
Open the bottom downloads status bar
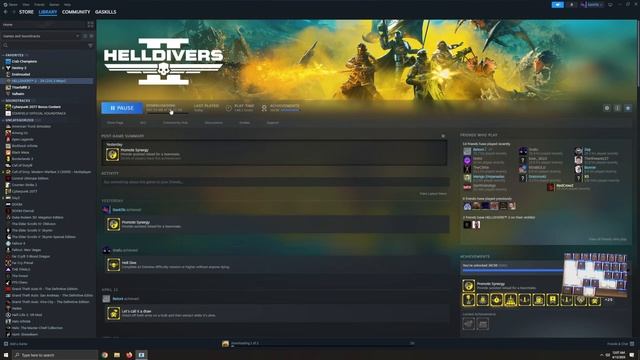(318, 344)
